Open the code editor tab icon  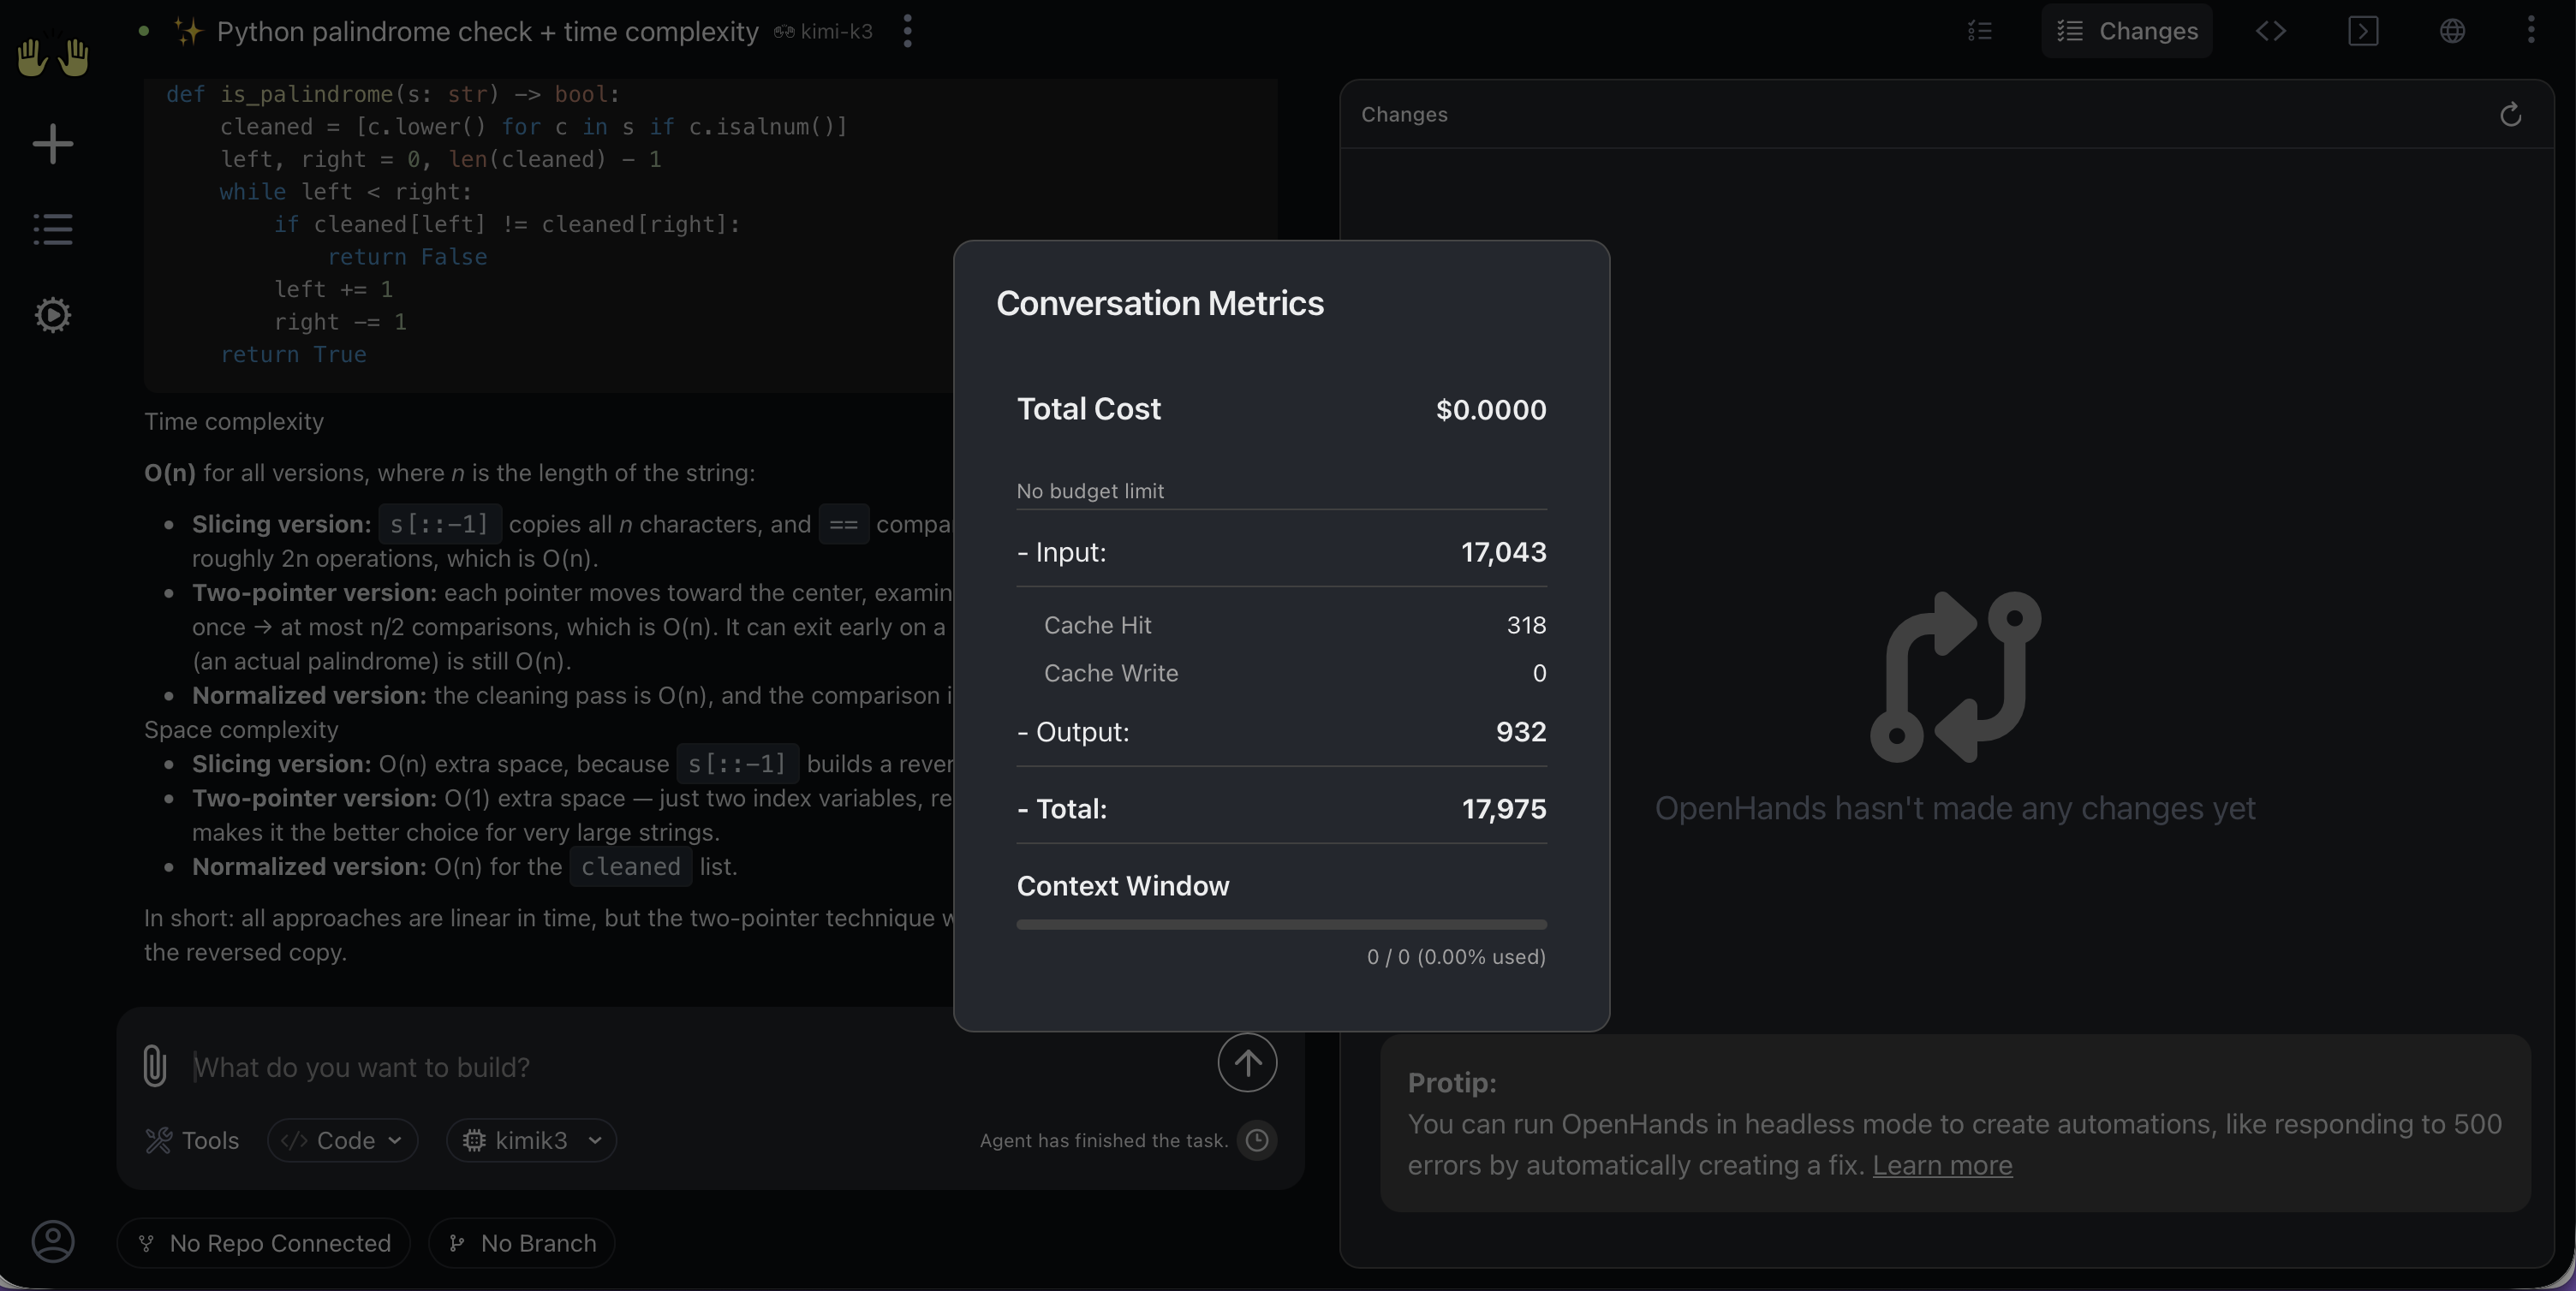tap(2271, 31)
